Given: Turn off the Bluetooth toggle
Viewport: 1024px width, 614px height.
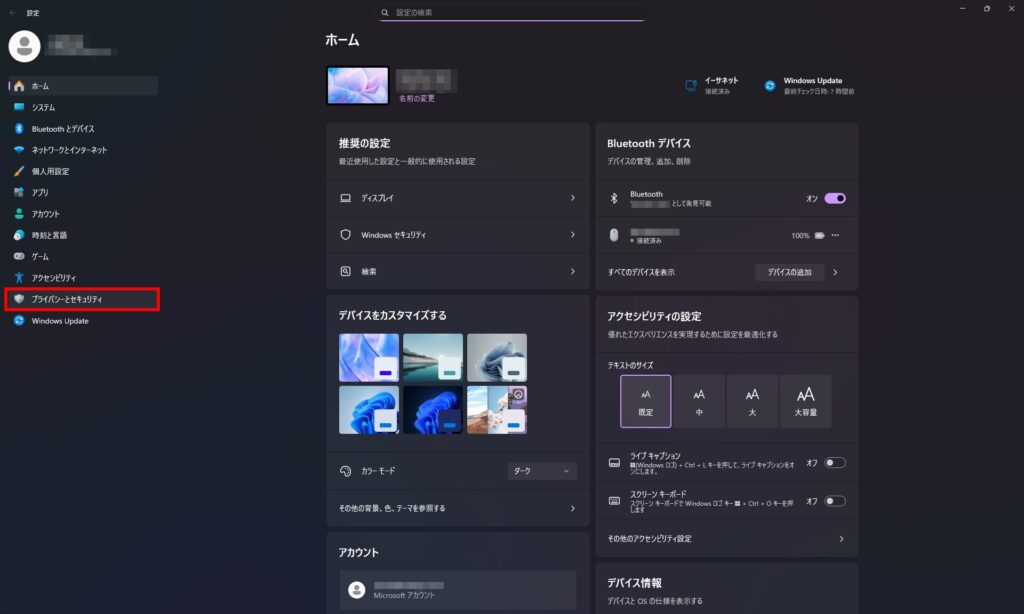Looking at the screenshot, I should [835, 199].
